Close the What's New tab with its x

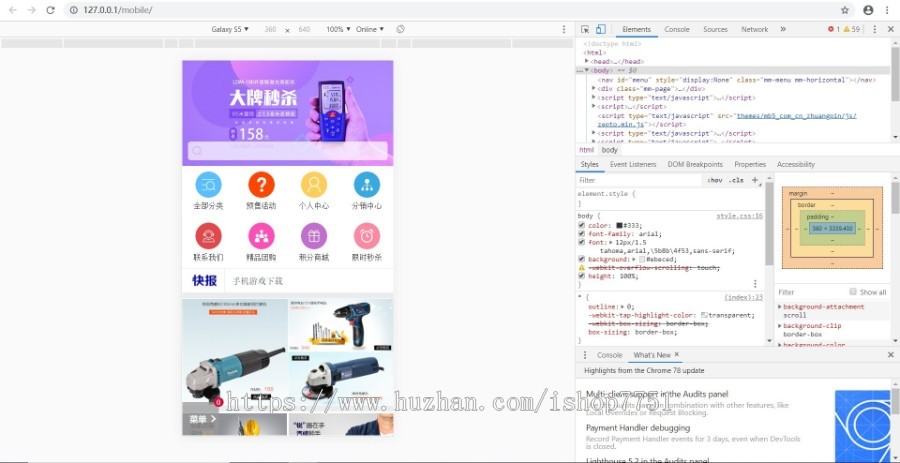pos(677,355)
